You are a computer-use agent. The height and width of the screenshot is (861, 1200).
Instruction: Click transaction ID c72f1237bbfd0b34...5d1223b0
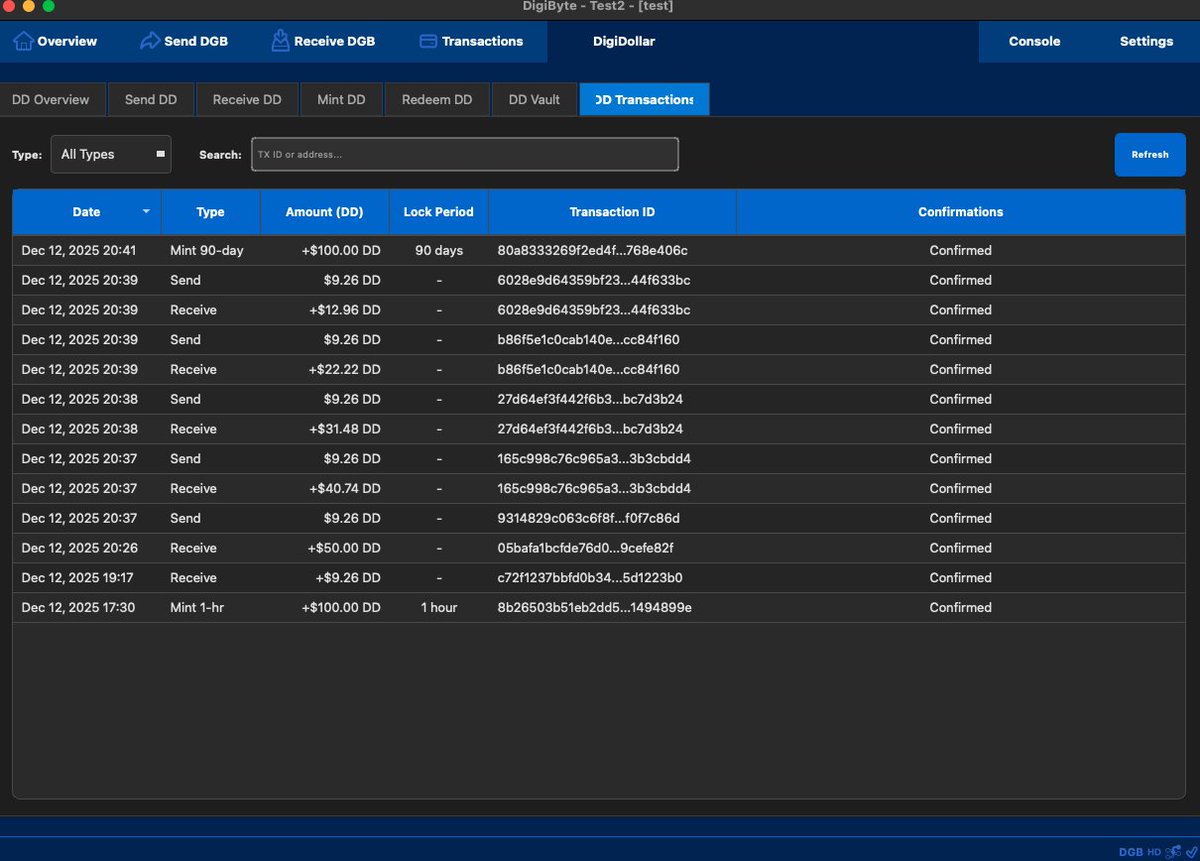[x=590, y=577]
